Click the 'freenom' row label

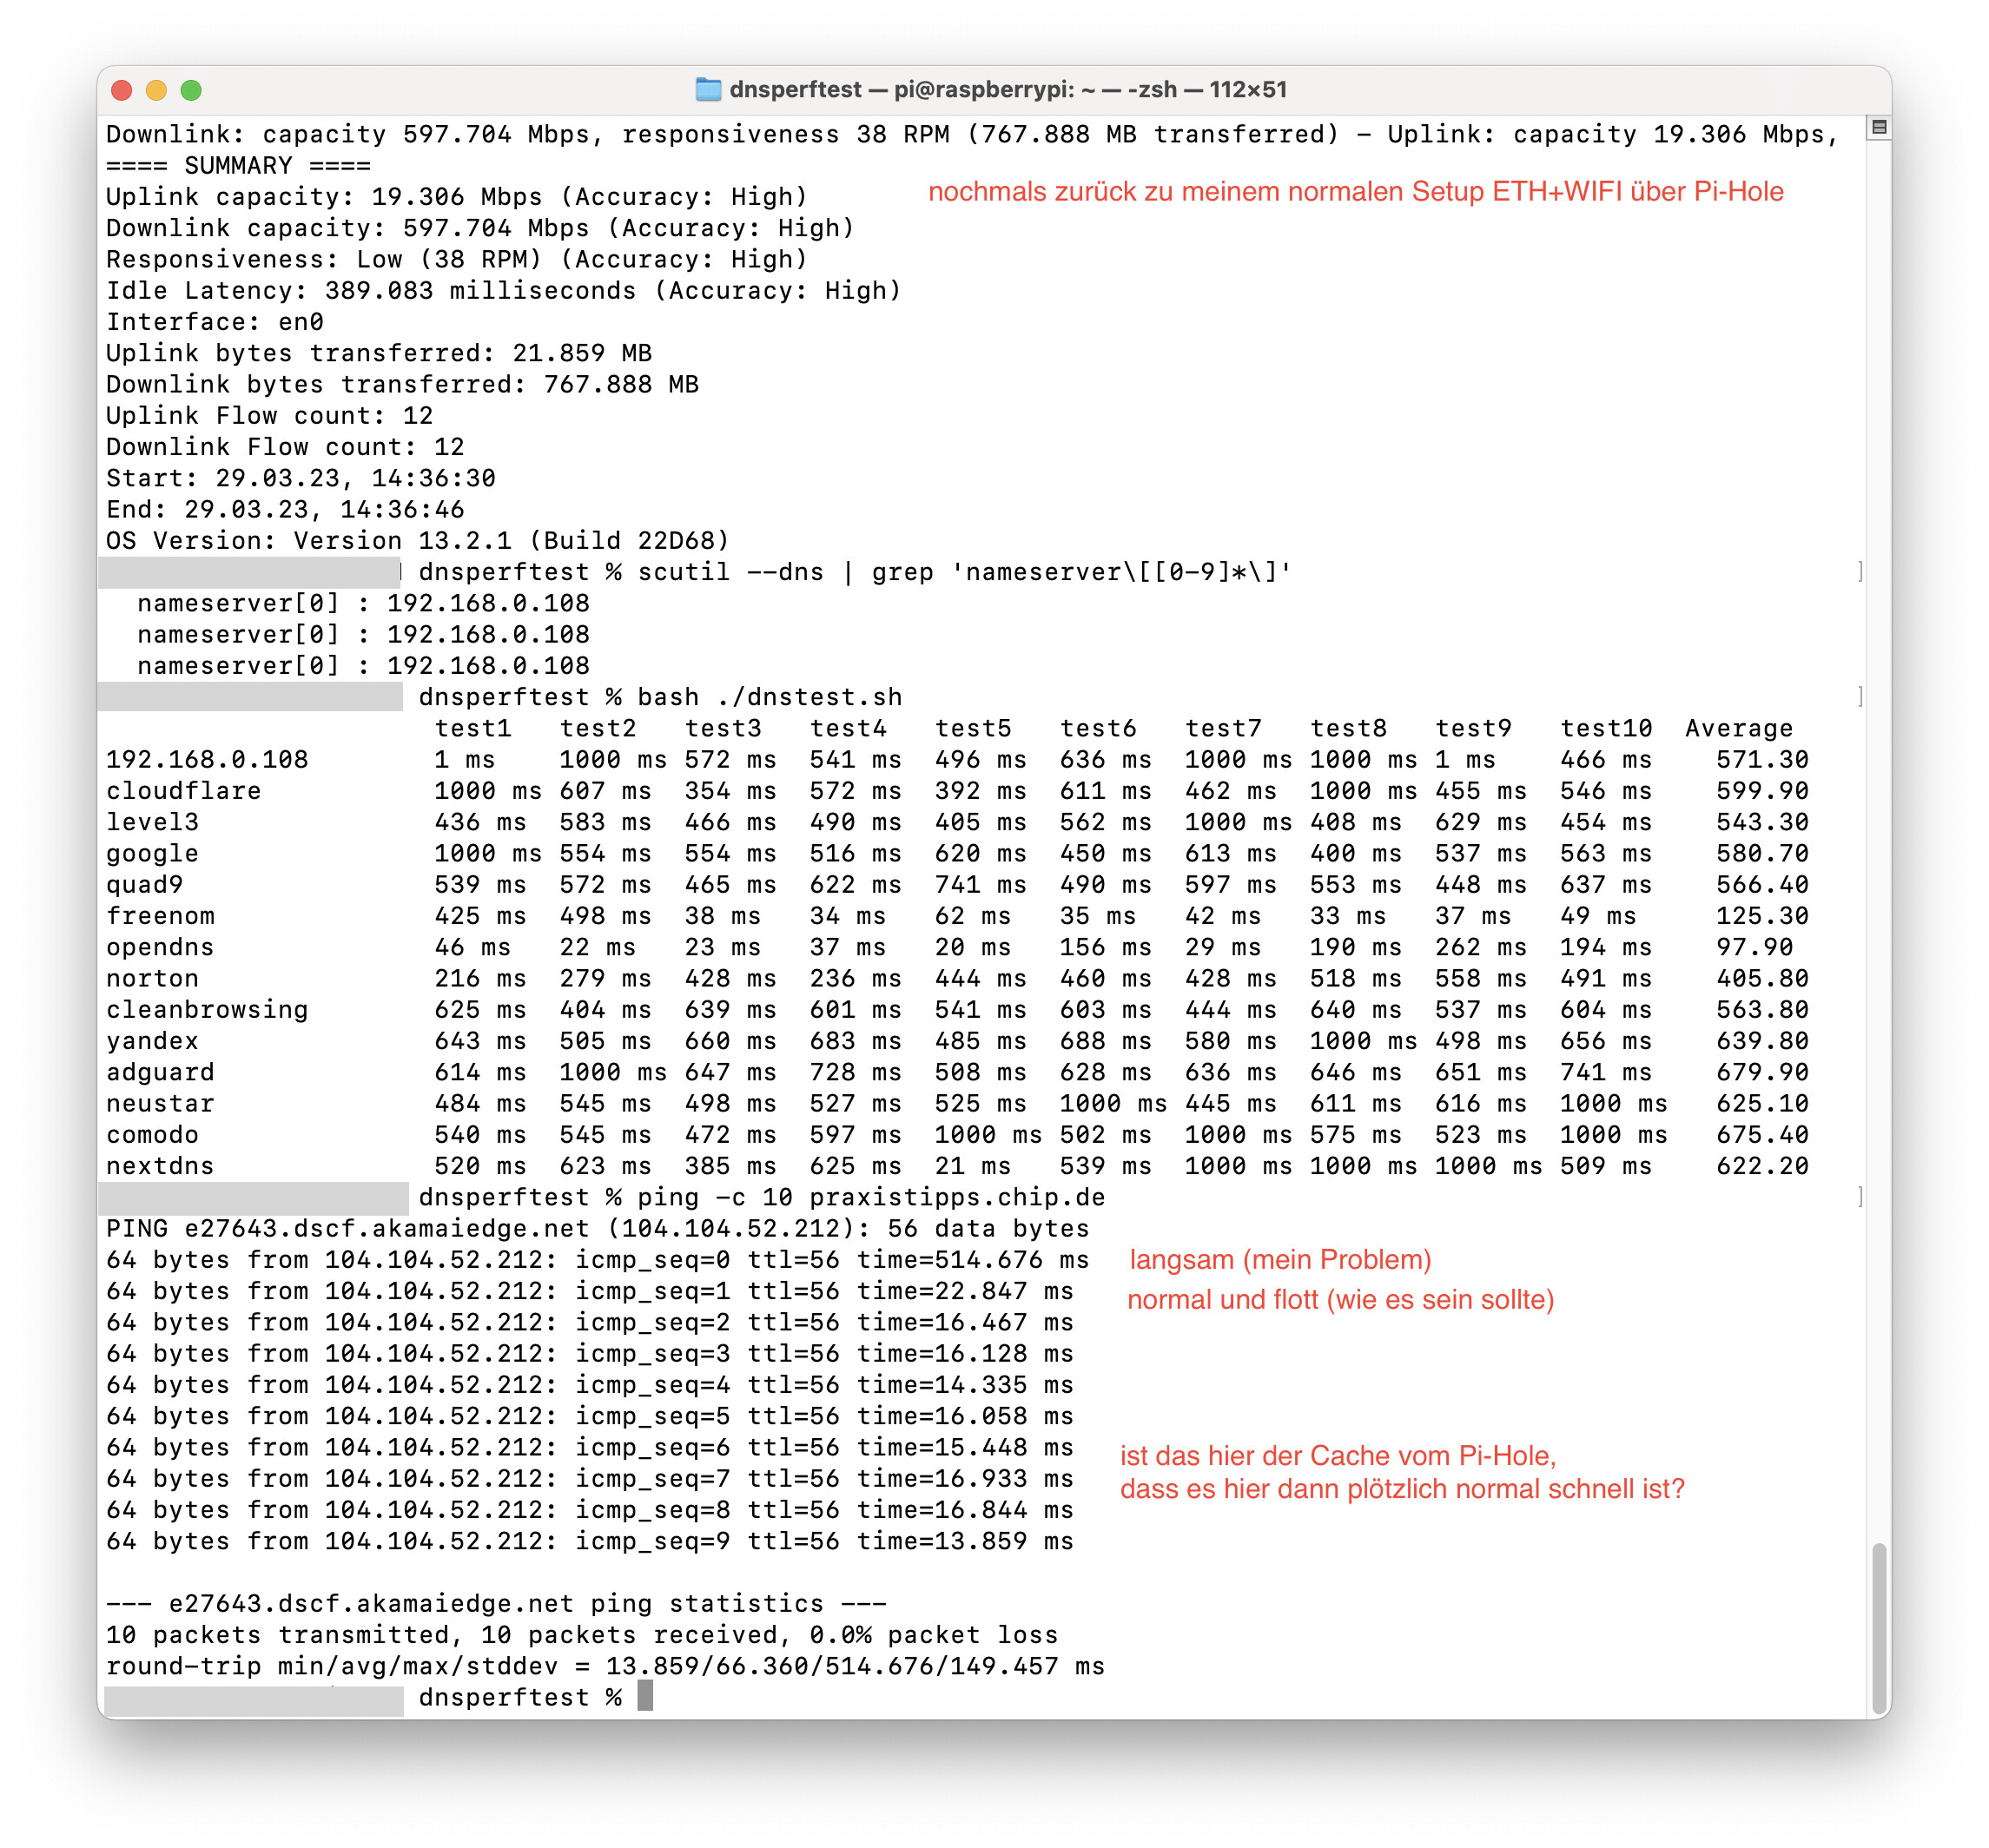(x=160, y=915)
